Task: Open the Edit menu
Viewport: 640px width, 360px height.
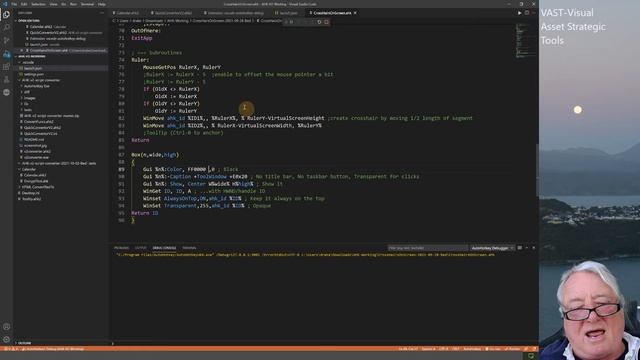Action: click(24, 4)
